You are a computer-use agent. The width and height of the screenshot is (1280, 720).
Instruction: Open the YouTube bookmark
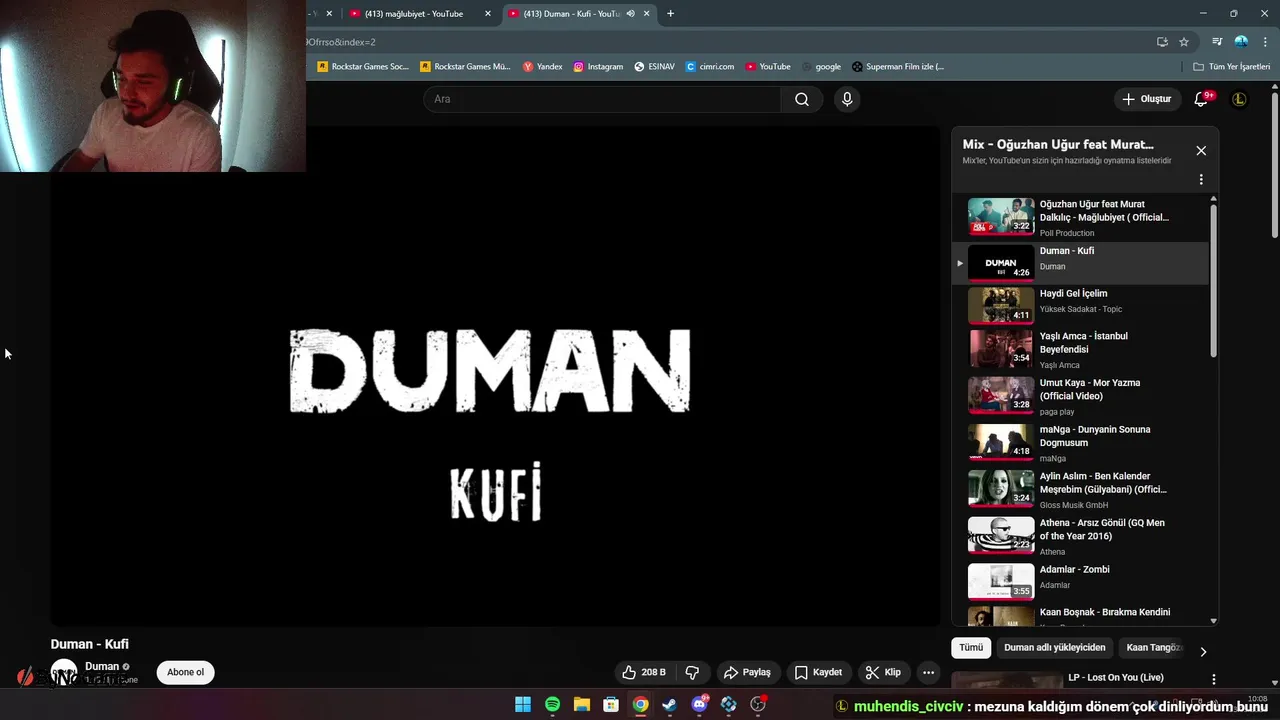point(768,66)
